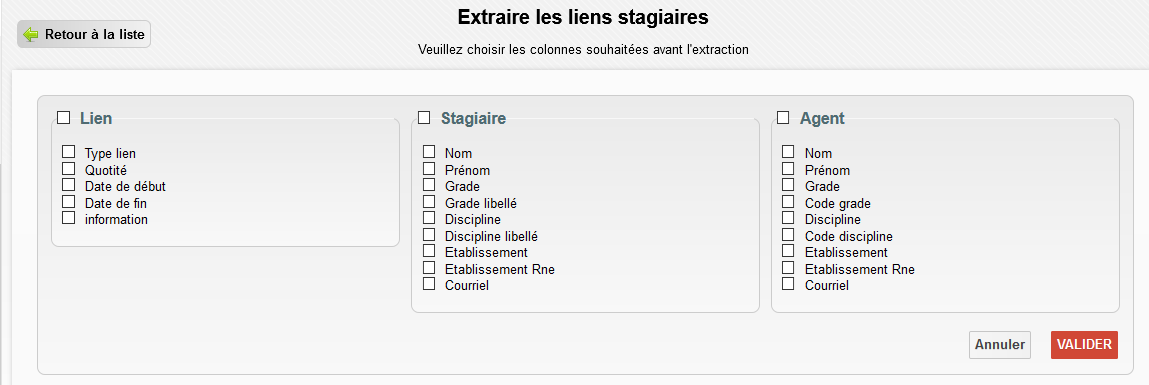1149x385 pixels.
Task: Tick the Quotité checkbox
Action: tap(68, 169)
